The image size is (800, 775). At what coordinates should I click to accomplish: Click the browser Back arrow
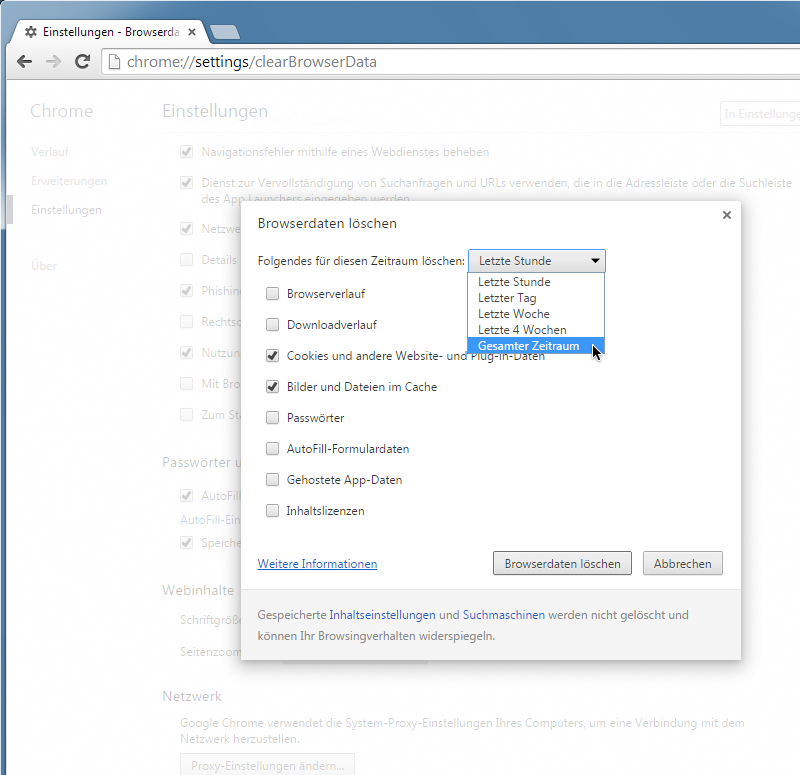[x=24, y=62]
